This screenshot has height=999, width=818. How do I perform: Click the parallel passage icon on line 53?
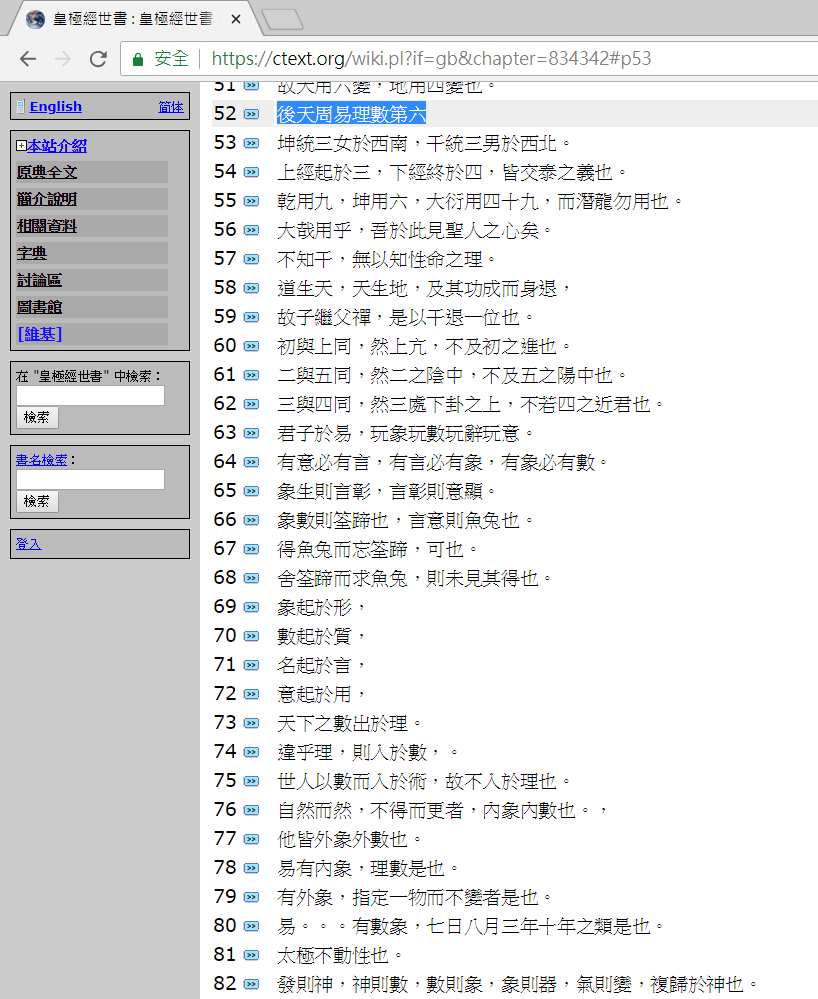click(250, 142)
